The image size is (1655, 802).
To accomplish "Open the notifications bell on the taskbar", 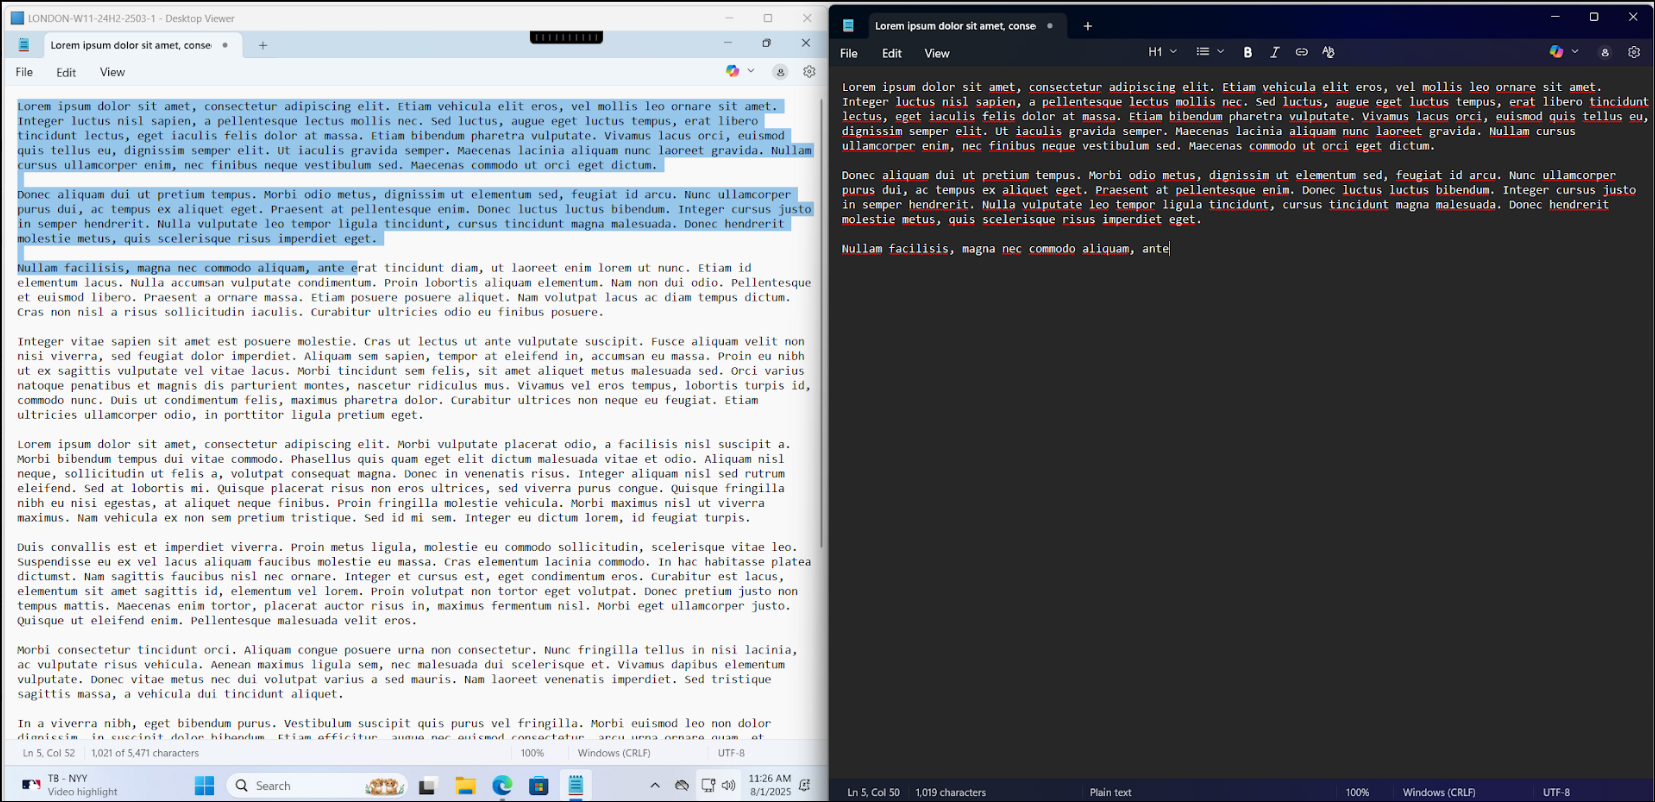I will click(x=805, y=785).
